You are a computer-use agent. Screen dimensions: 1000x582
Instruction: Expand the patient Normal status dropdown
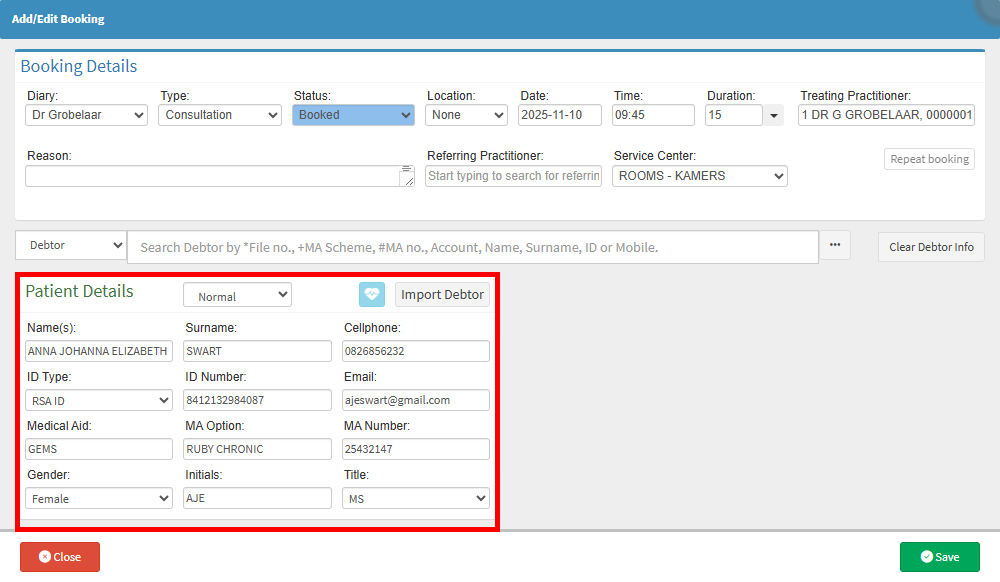click(237, 295)
